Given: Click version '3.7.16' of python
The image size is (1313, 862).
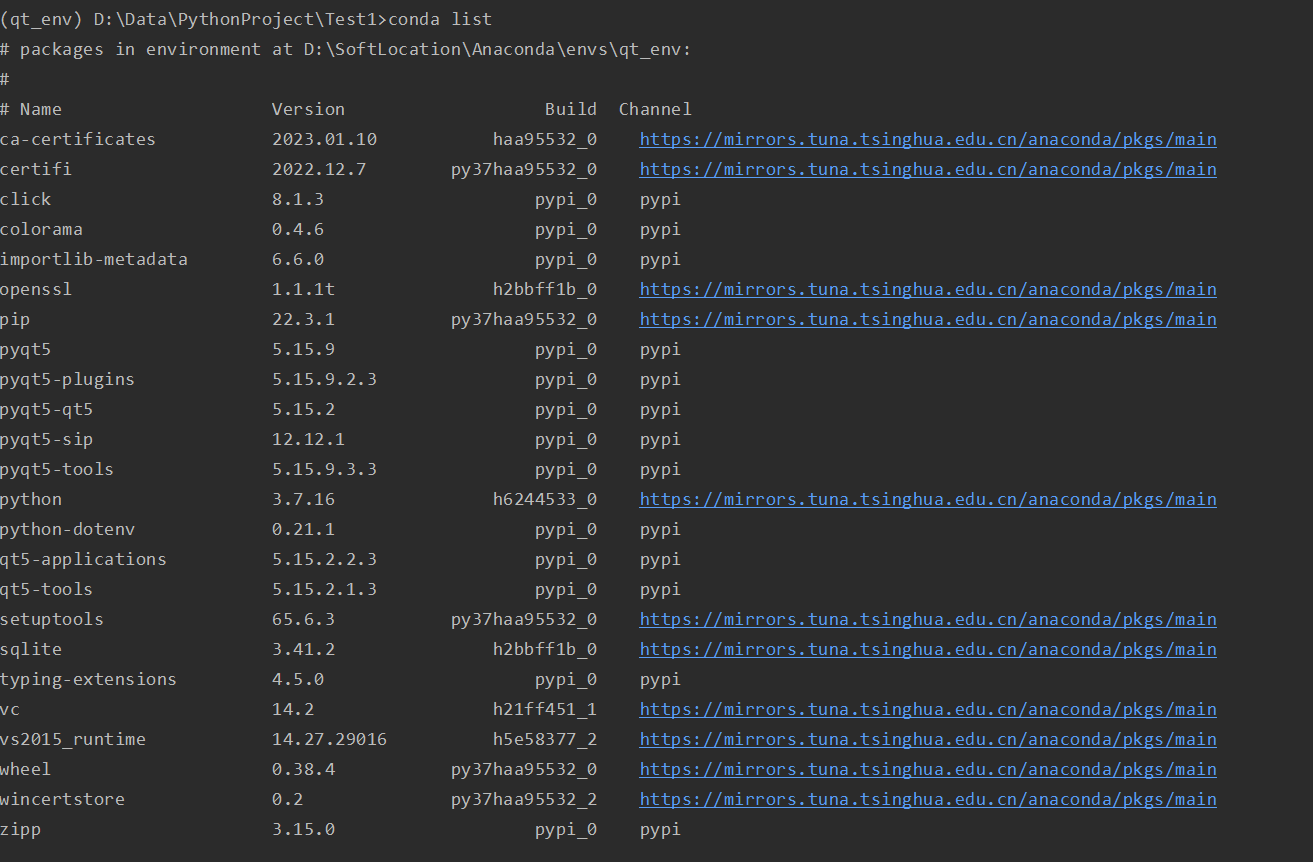Looking at the screenshot, I should coord(303,499).
